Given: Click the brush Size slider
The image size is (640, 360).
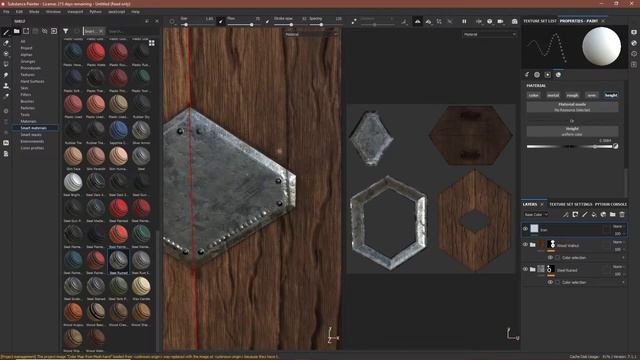Looking at the screenshot, I should click(197, 25).
